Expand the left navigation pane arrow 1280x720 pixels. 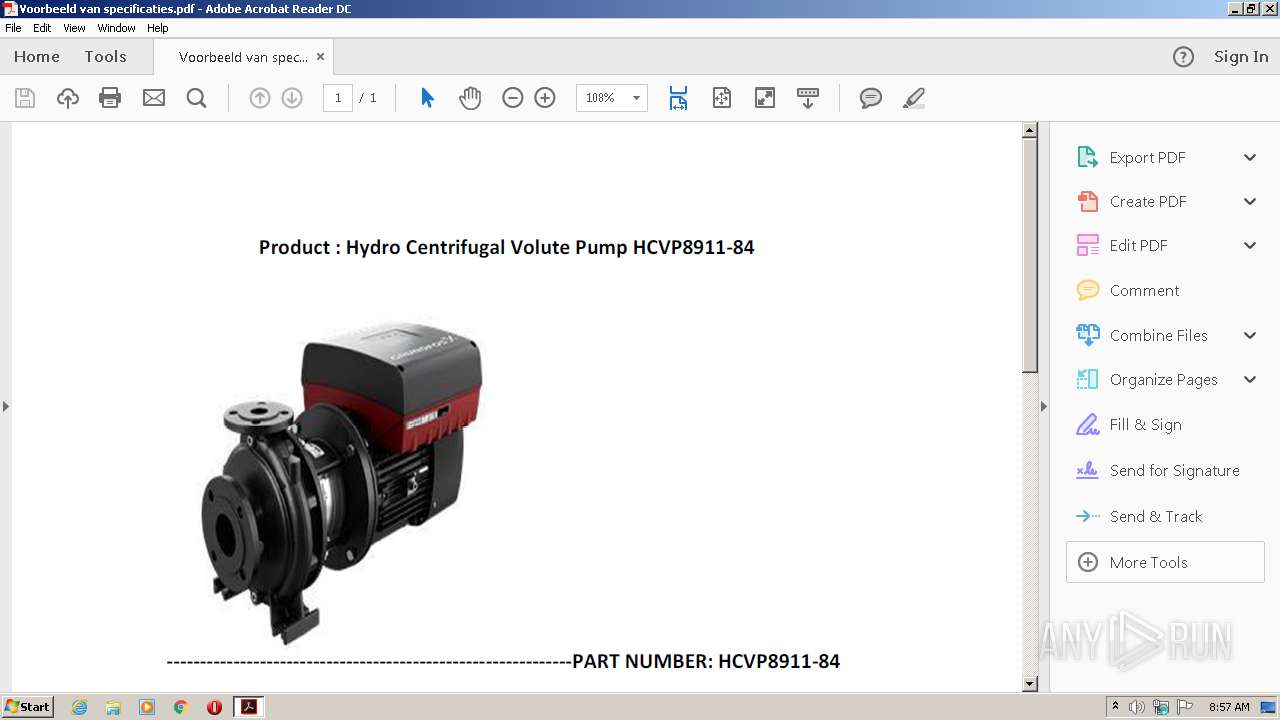(x=6, y=406)
